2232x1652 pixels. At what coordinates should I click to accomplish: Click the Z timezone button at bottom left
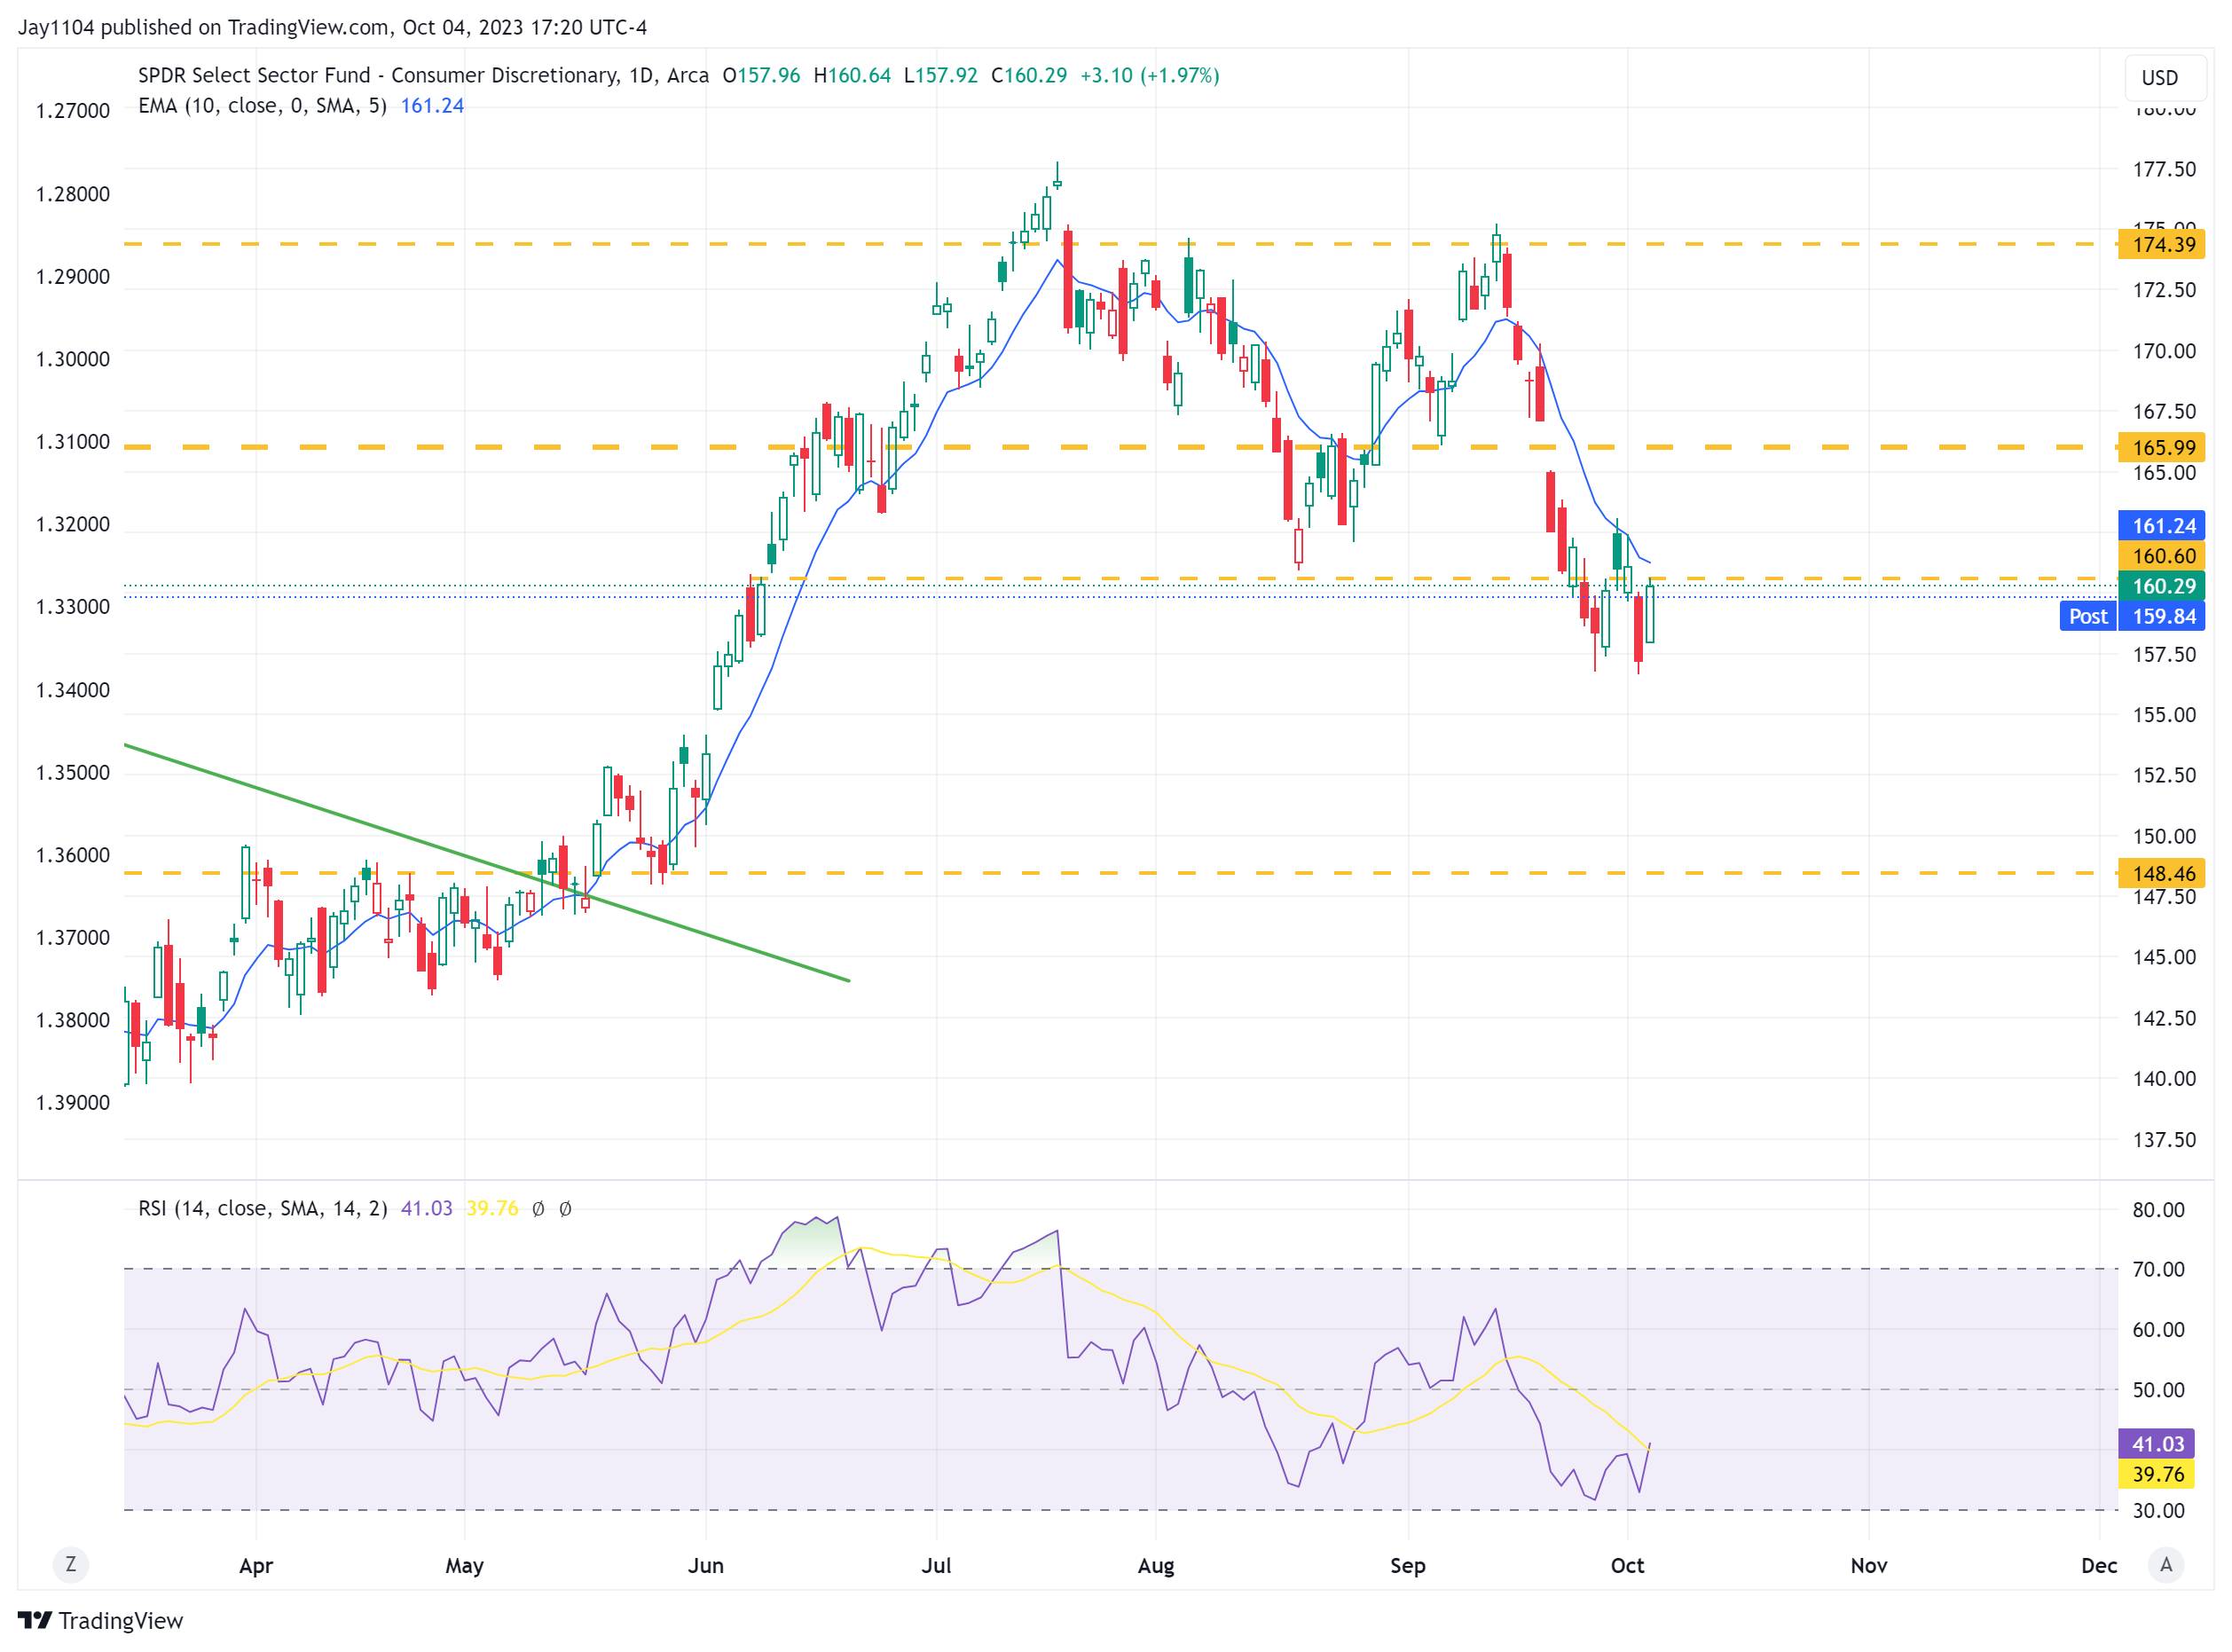(70, 1564)
